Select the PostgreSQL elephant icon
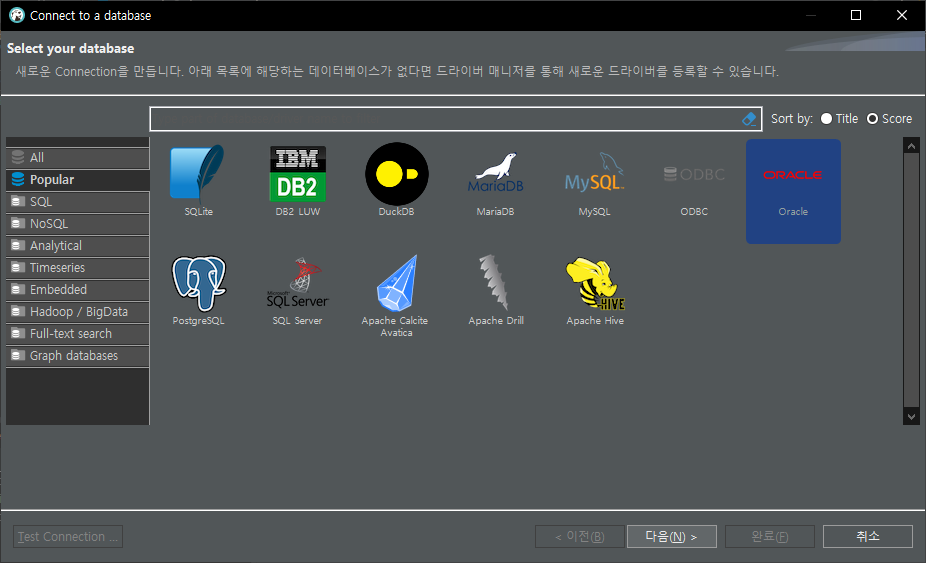This screenshot has width=926, height=563. (x=198, y=284)
